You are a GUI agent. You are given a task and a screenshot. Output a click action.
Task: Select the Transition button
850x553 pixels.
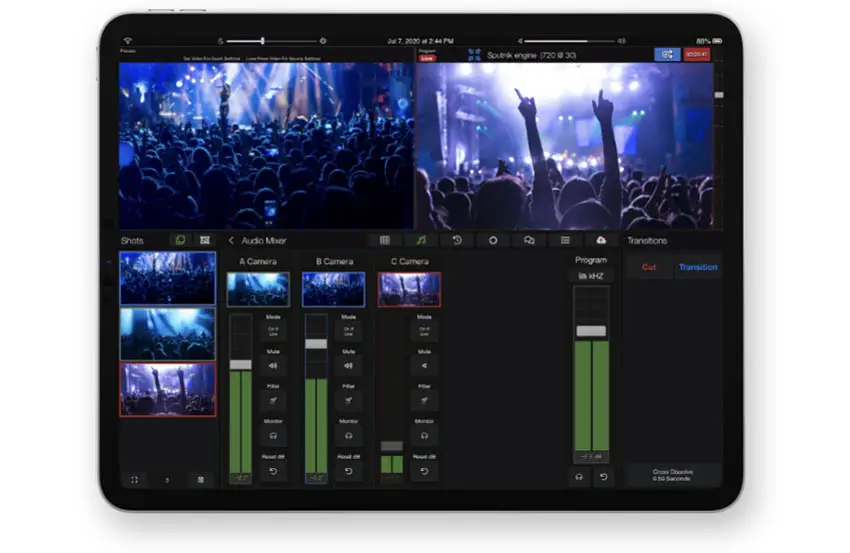(x=698, y=267)
